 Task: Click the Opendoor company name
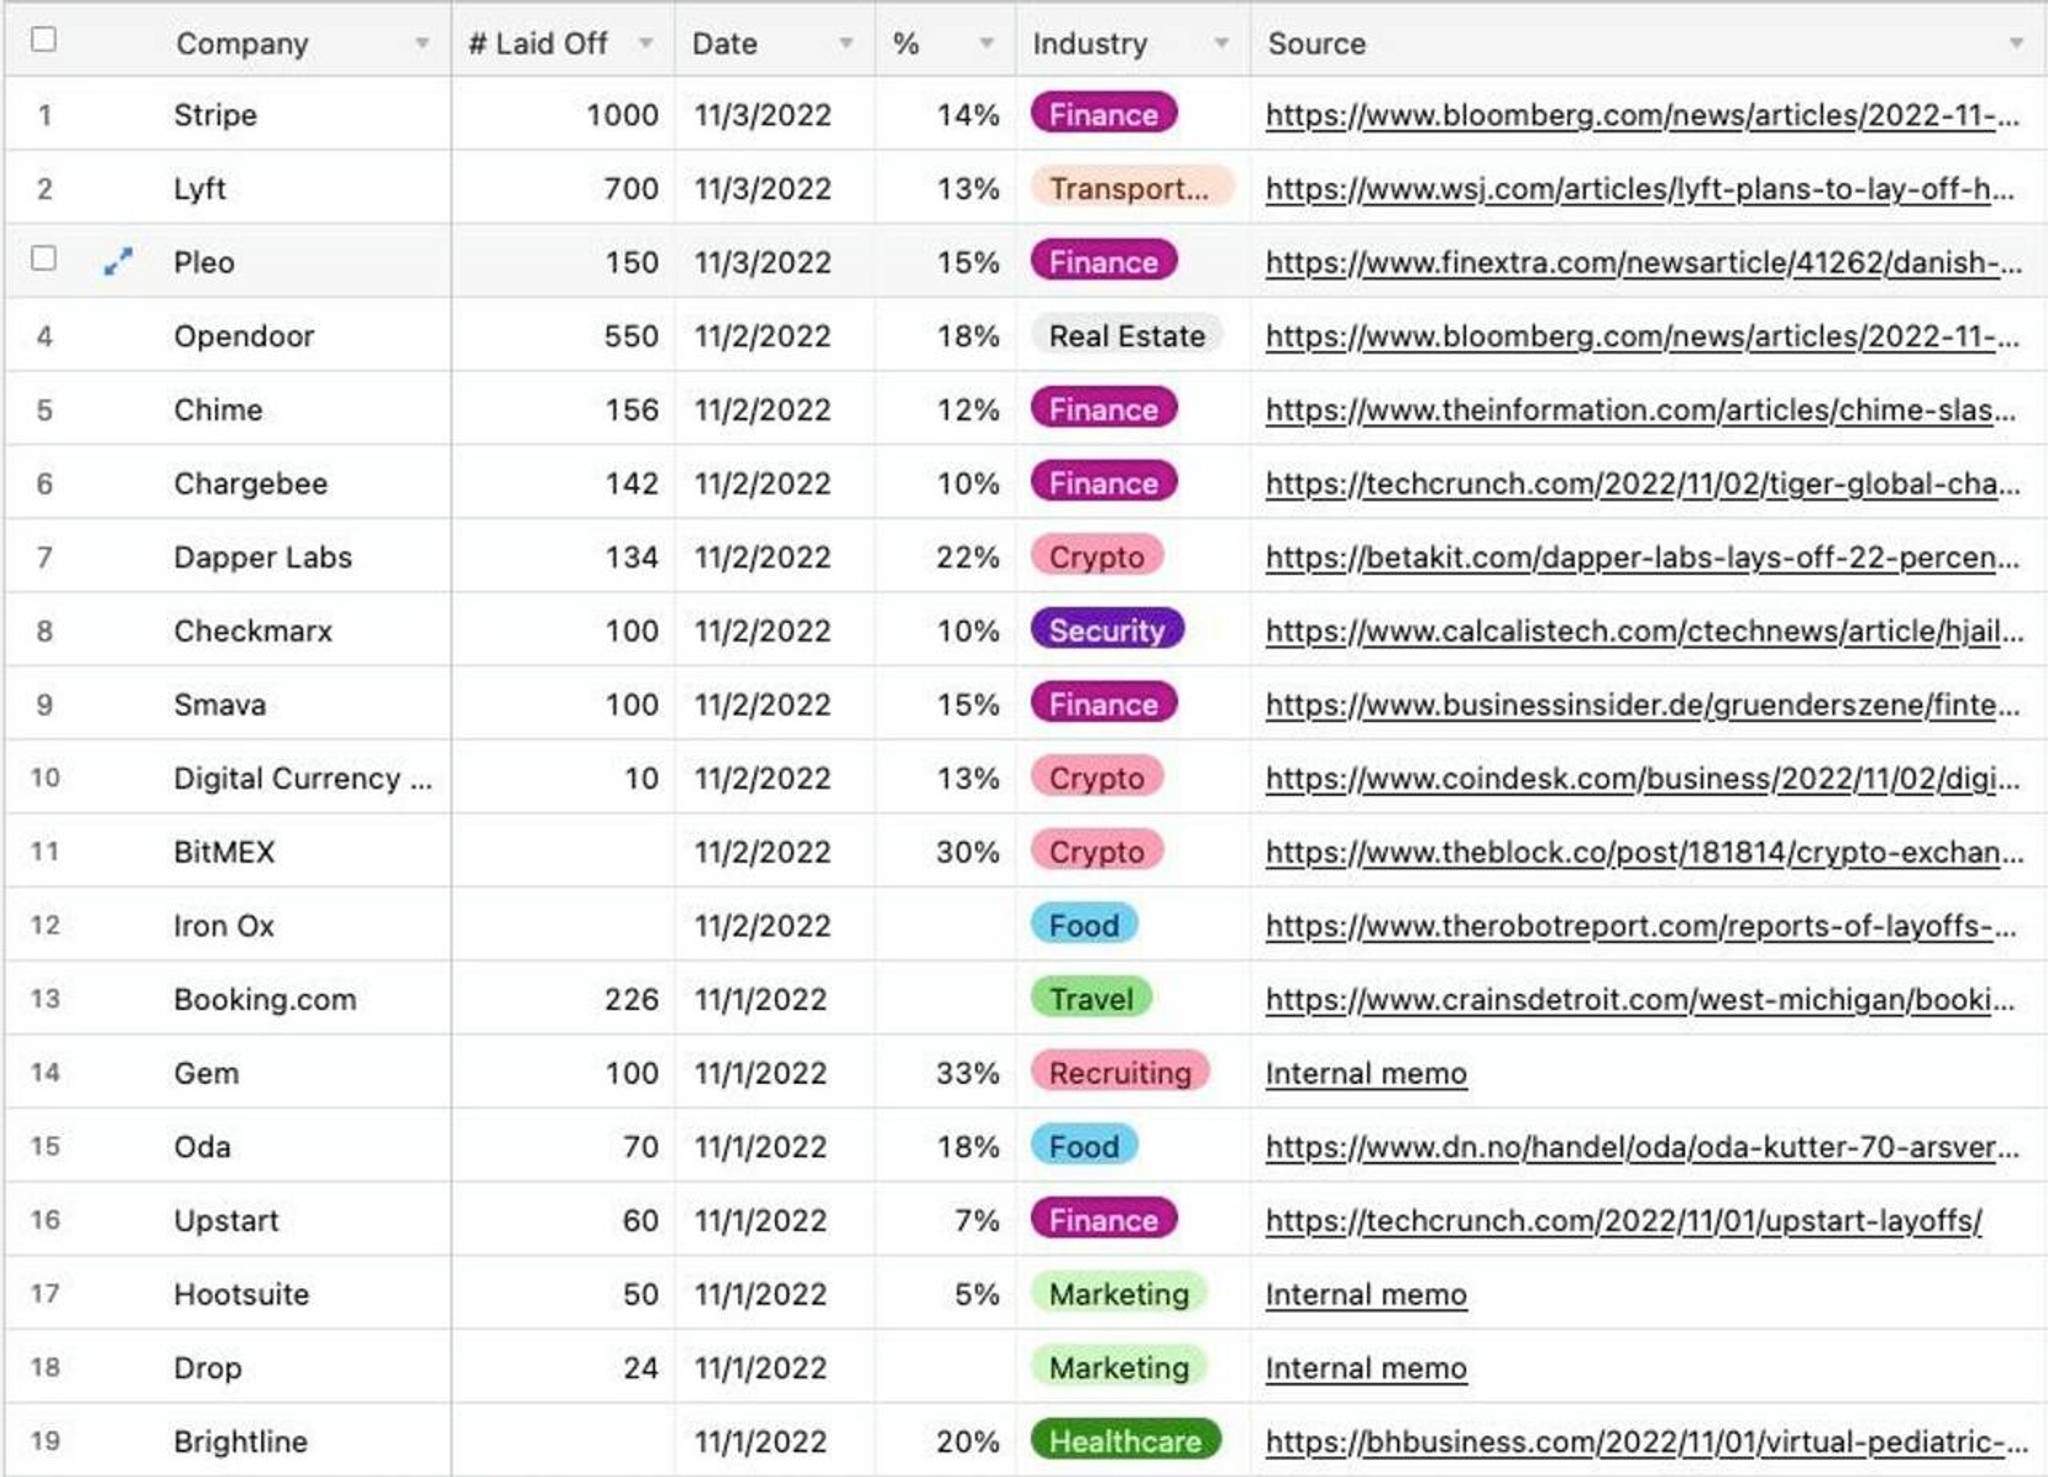pos(244,336)
